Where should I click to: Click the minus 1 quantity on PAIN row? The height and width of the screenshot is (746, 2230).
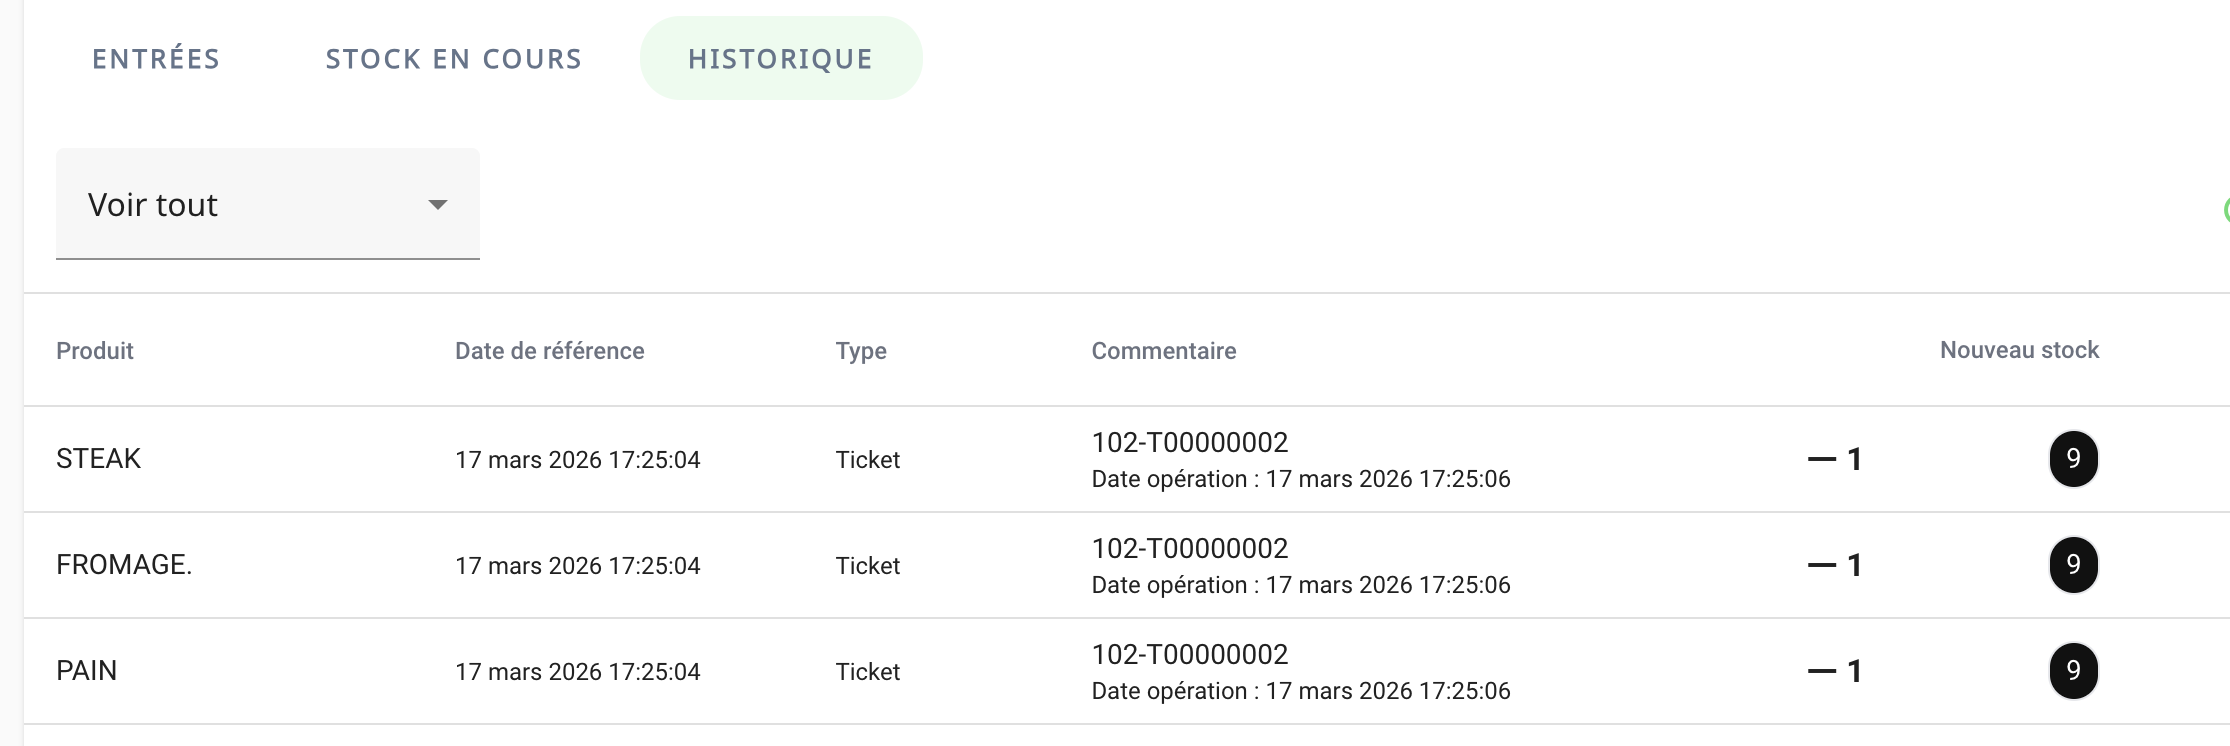(x=1835, y=672)
